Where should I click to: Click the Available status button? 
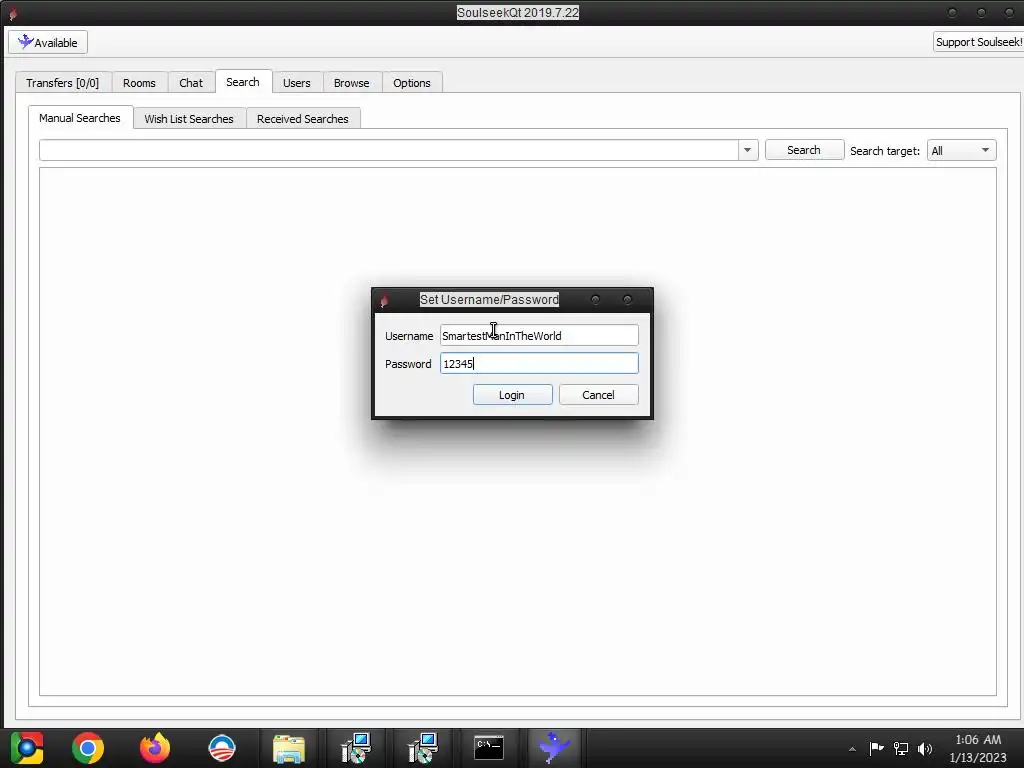[48, 42]
